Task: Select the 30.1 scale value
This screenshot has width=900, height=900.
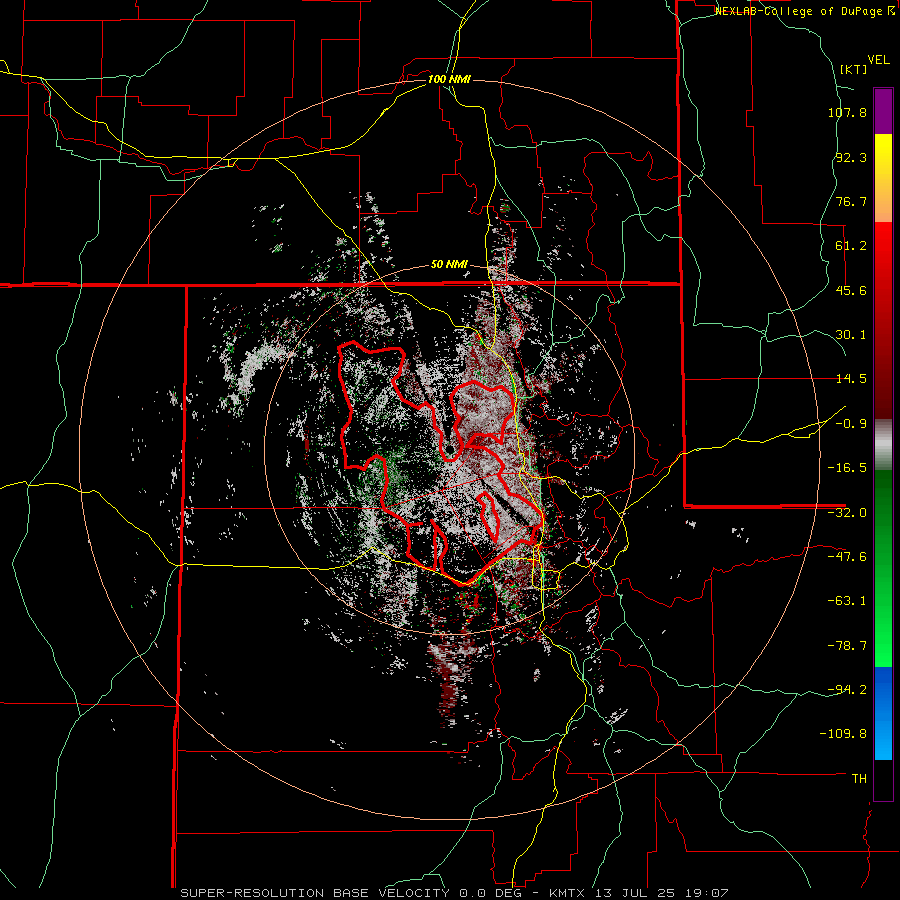Action: click(x=851, y=335)
